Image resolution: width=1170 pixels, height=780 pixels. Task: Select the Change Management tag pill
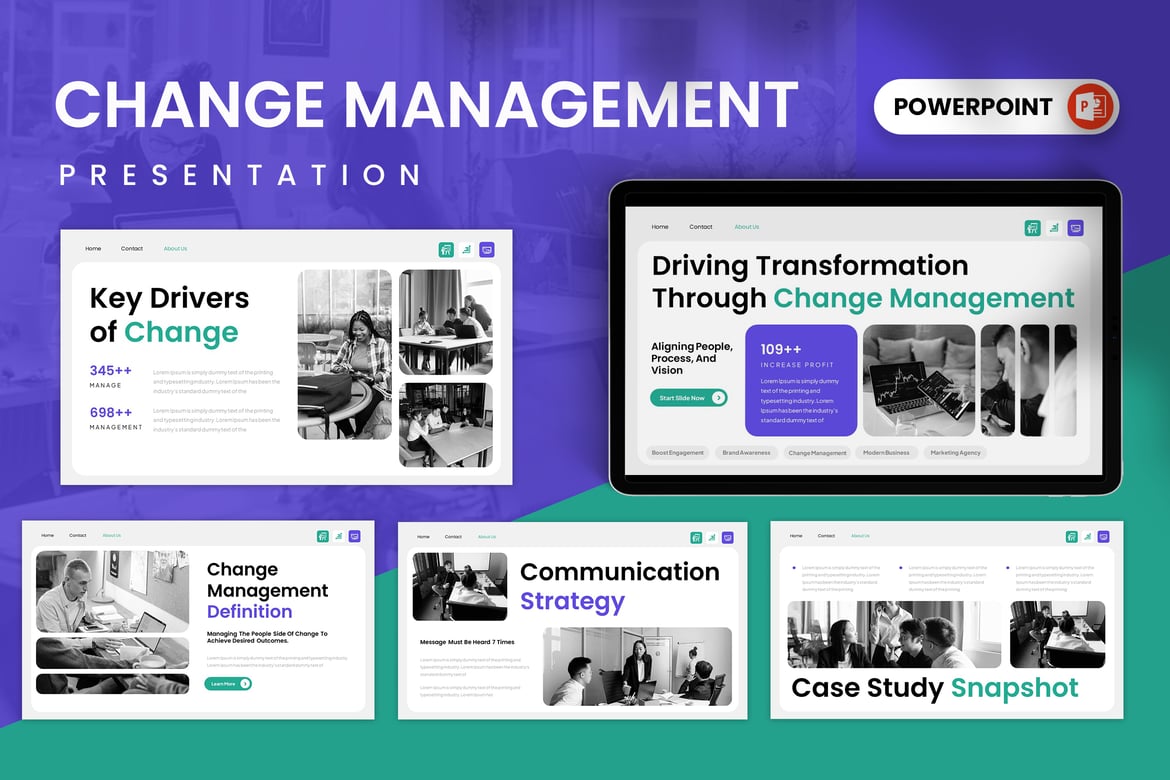818,452
